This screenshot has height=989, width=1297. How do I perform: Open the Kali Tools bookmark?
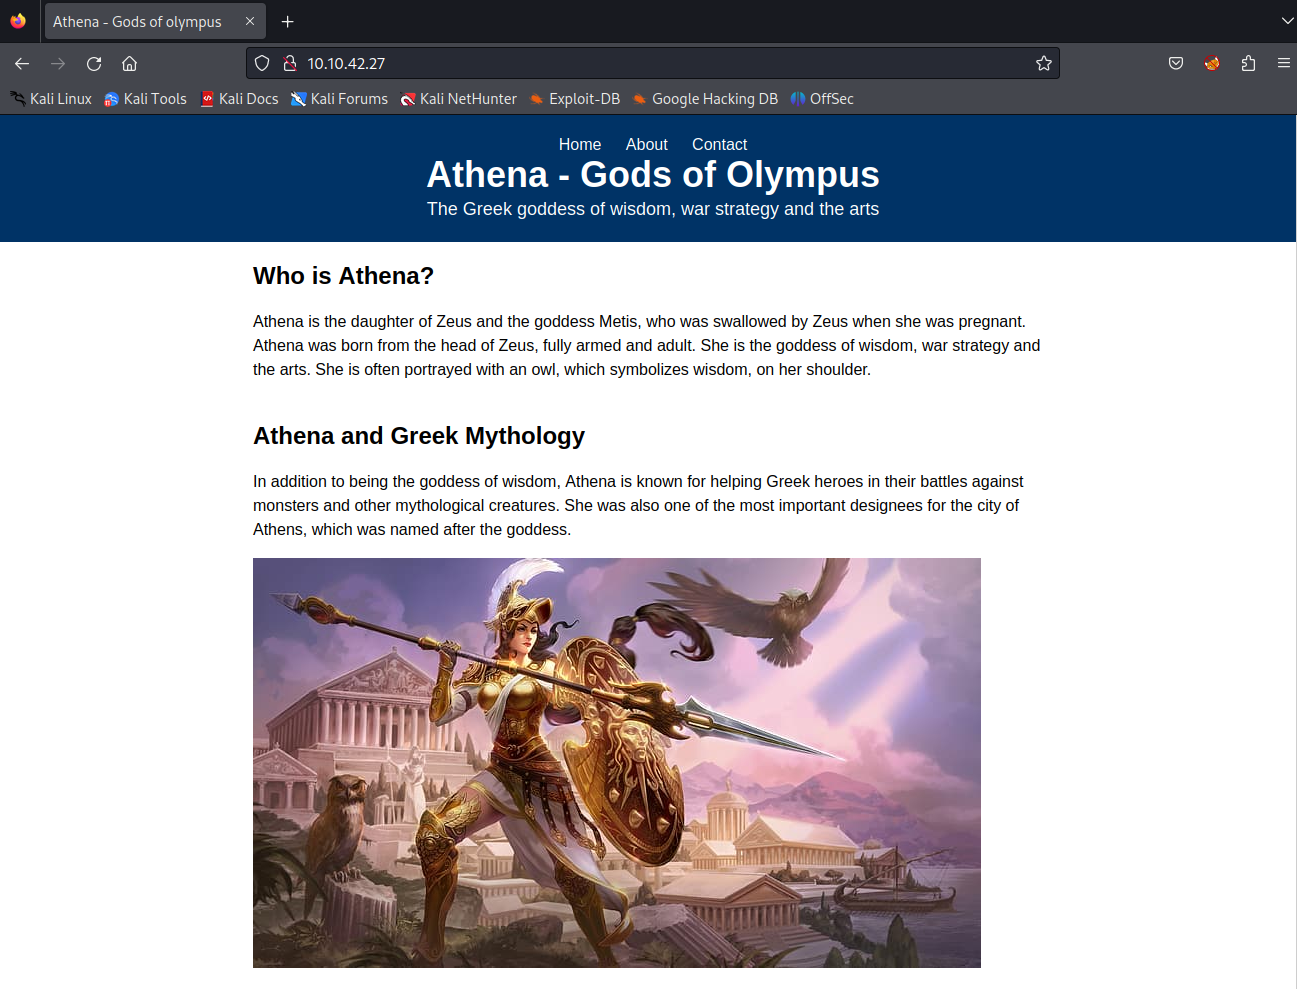tap(146, 99)
